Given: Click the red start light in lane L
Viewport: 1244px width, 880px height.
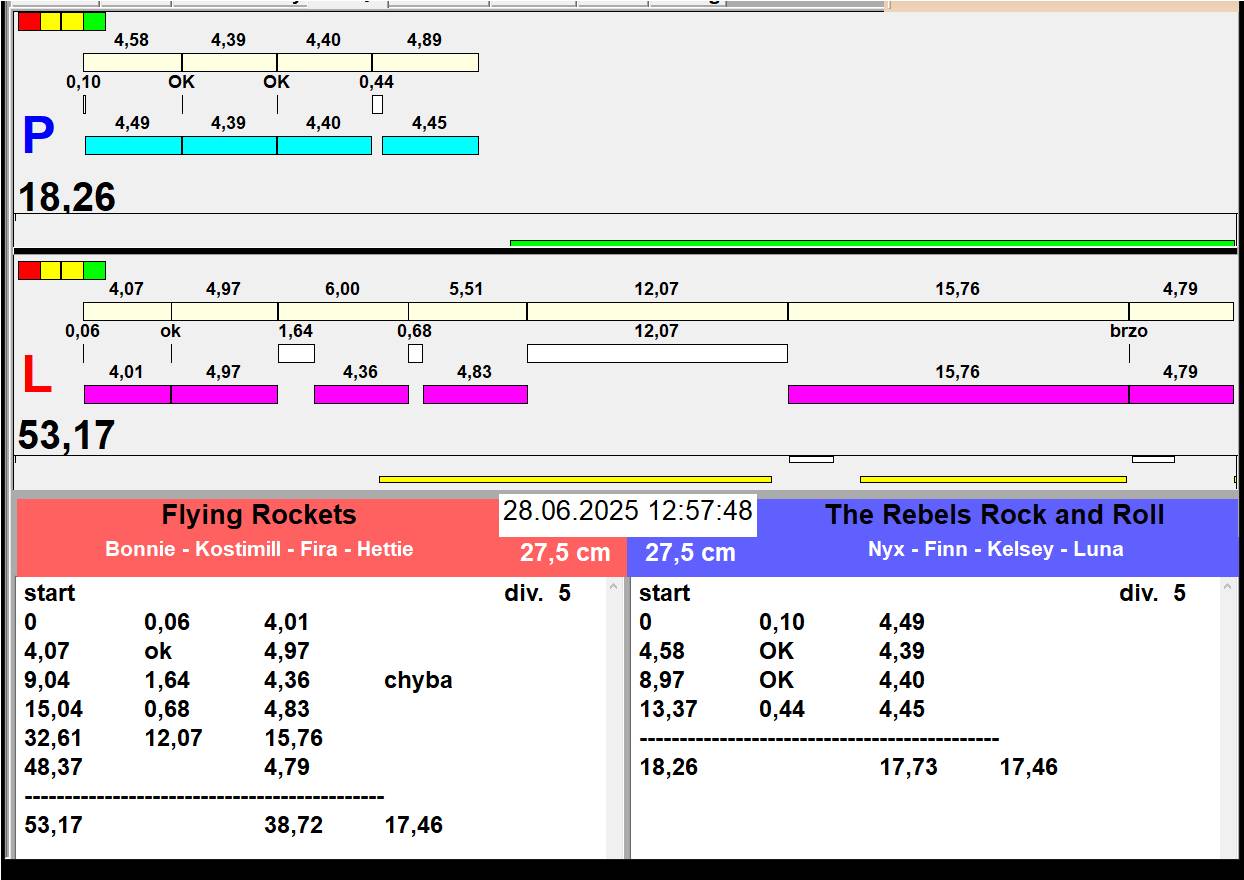Looking at the screenshot, I should (29, 270).
